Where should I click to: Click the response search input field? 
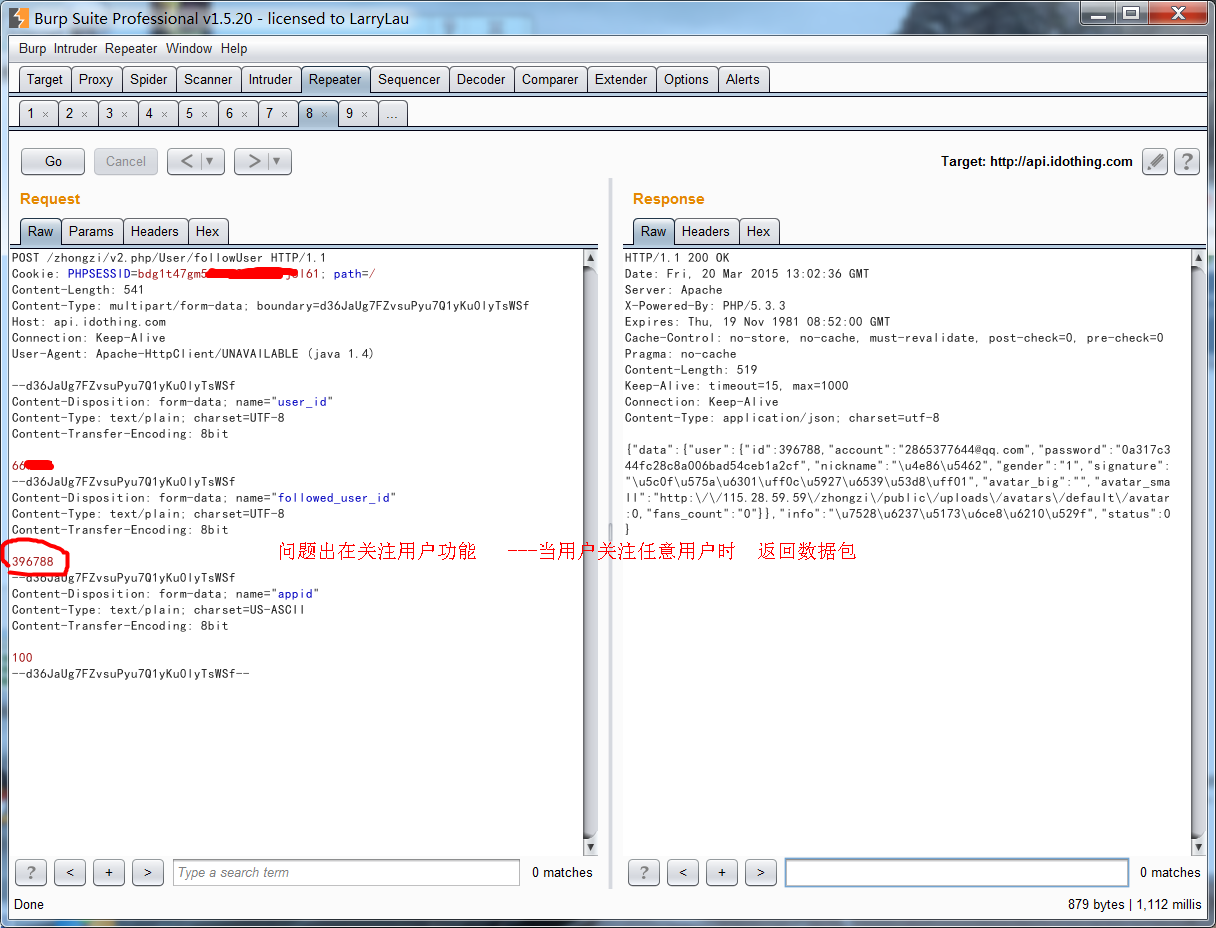[957, 872]
